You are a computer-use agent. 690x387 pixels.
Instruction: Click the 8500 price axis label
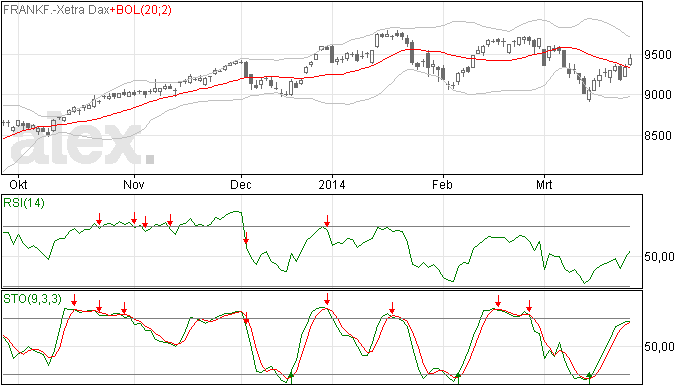coord(658,136)
